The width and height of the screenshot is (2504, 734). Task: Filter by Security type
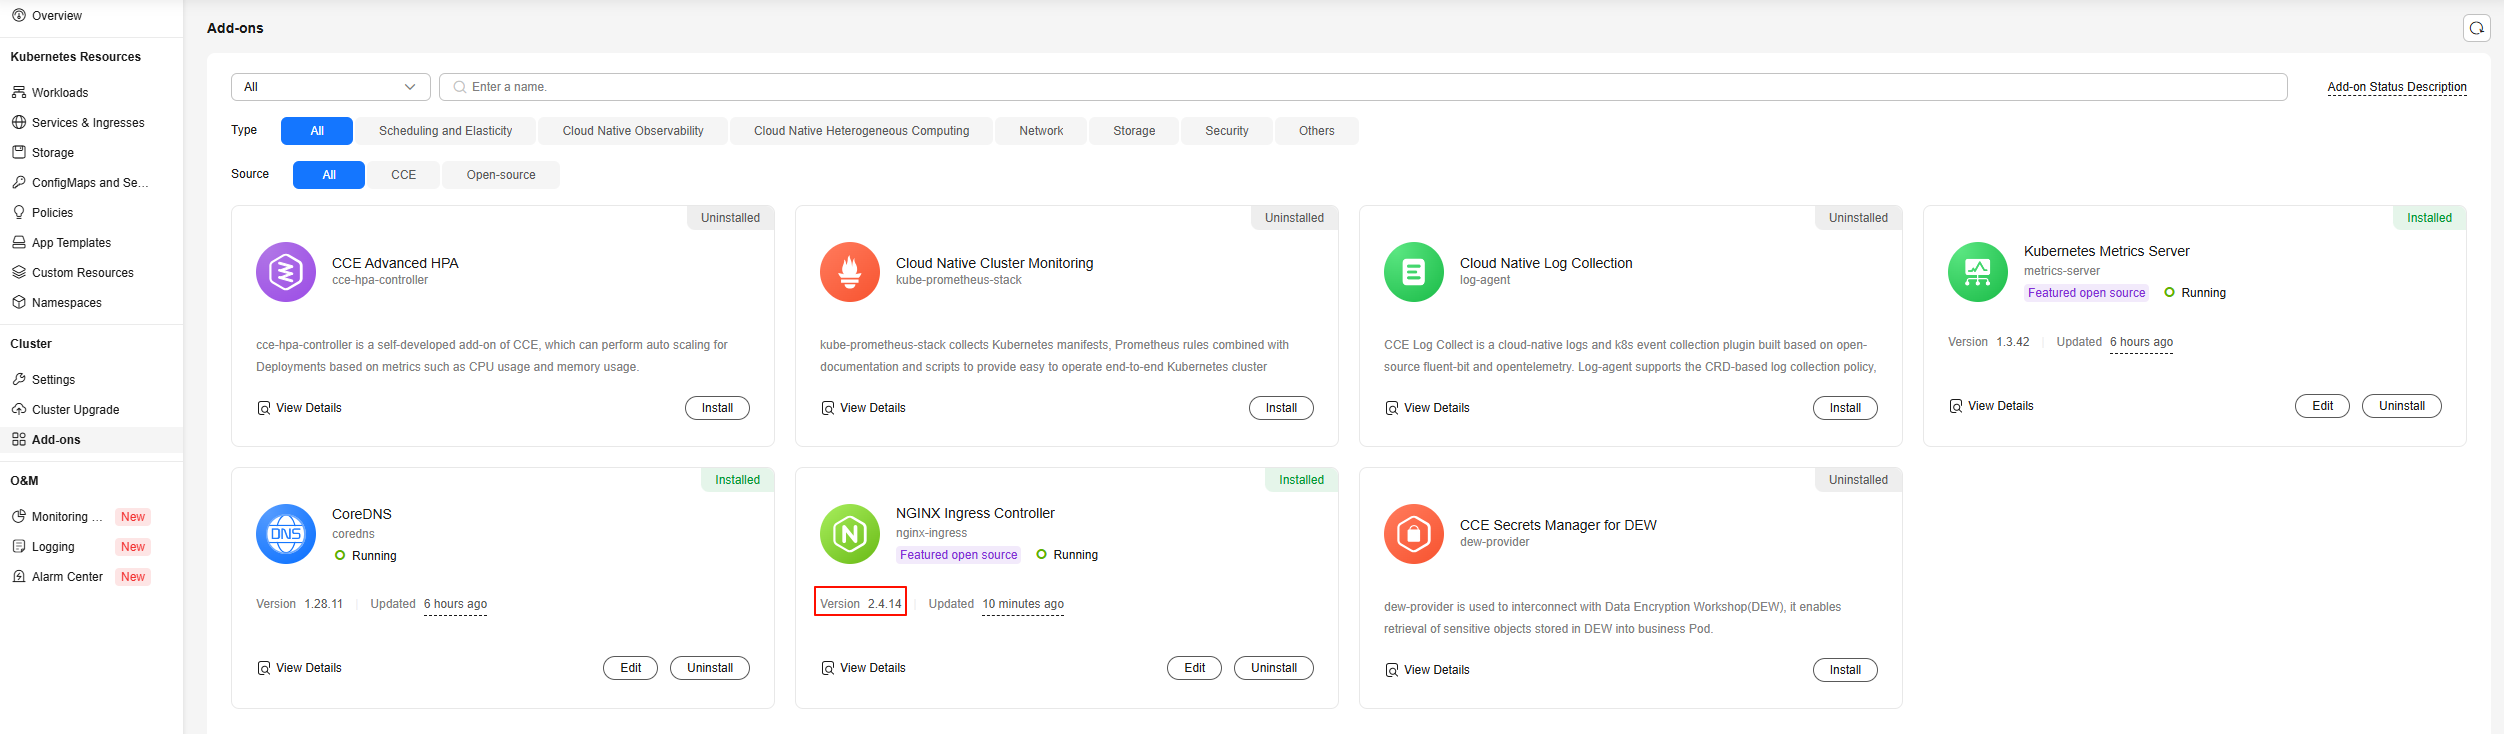pyautogui.click(x=1227, y=131)
